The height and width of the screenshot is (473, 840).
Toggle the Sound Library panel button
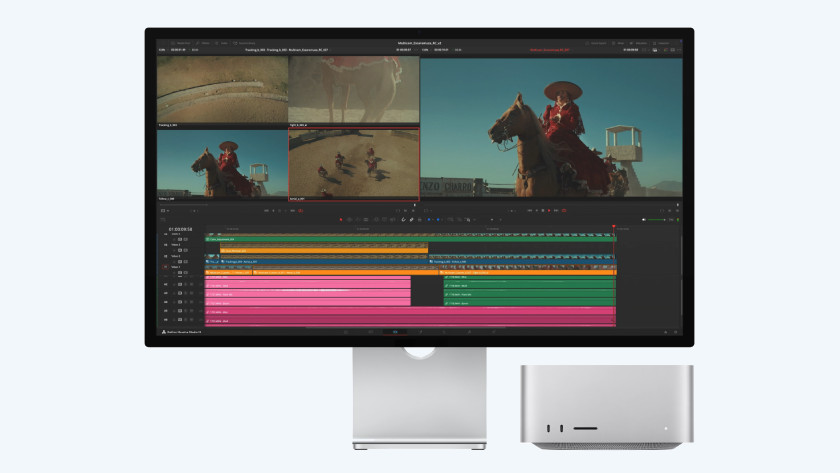pyautogui.click(x=243, y=43)
